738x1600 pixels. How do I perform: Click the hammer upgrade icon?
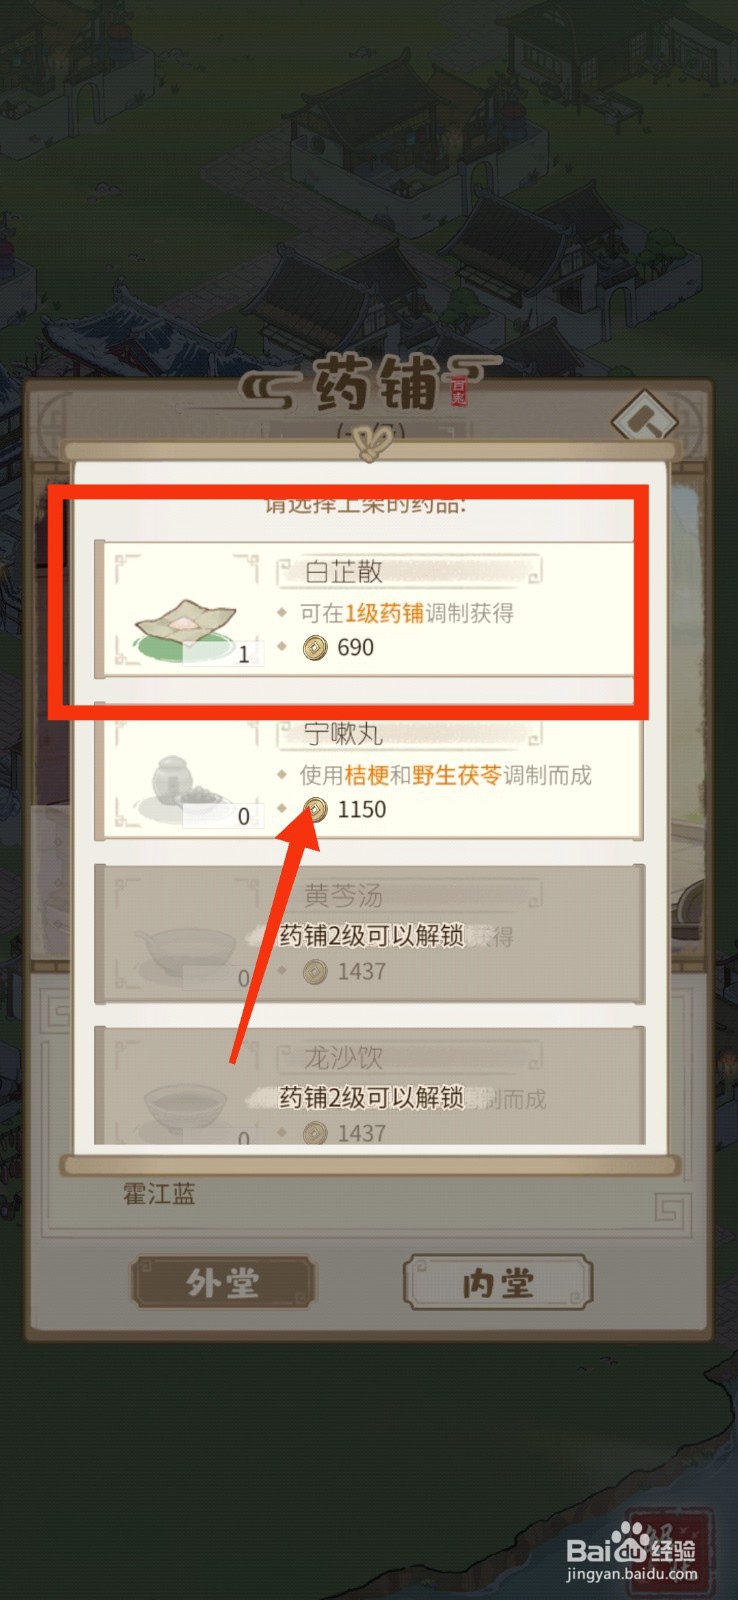point(645,419)
